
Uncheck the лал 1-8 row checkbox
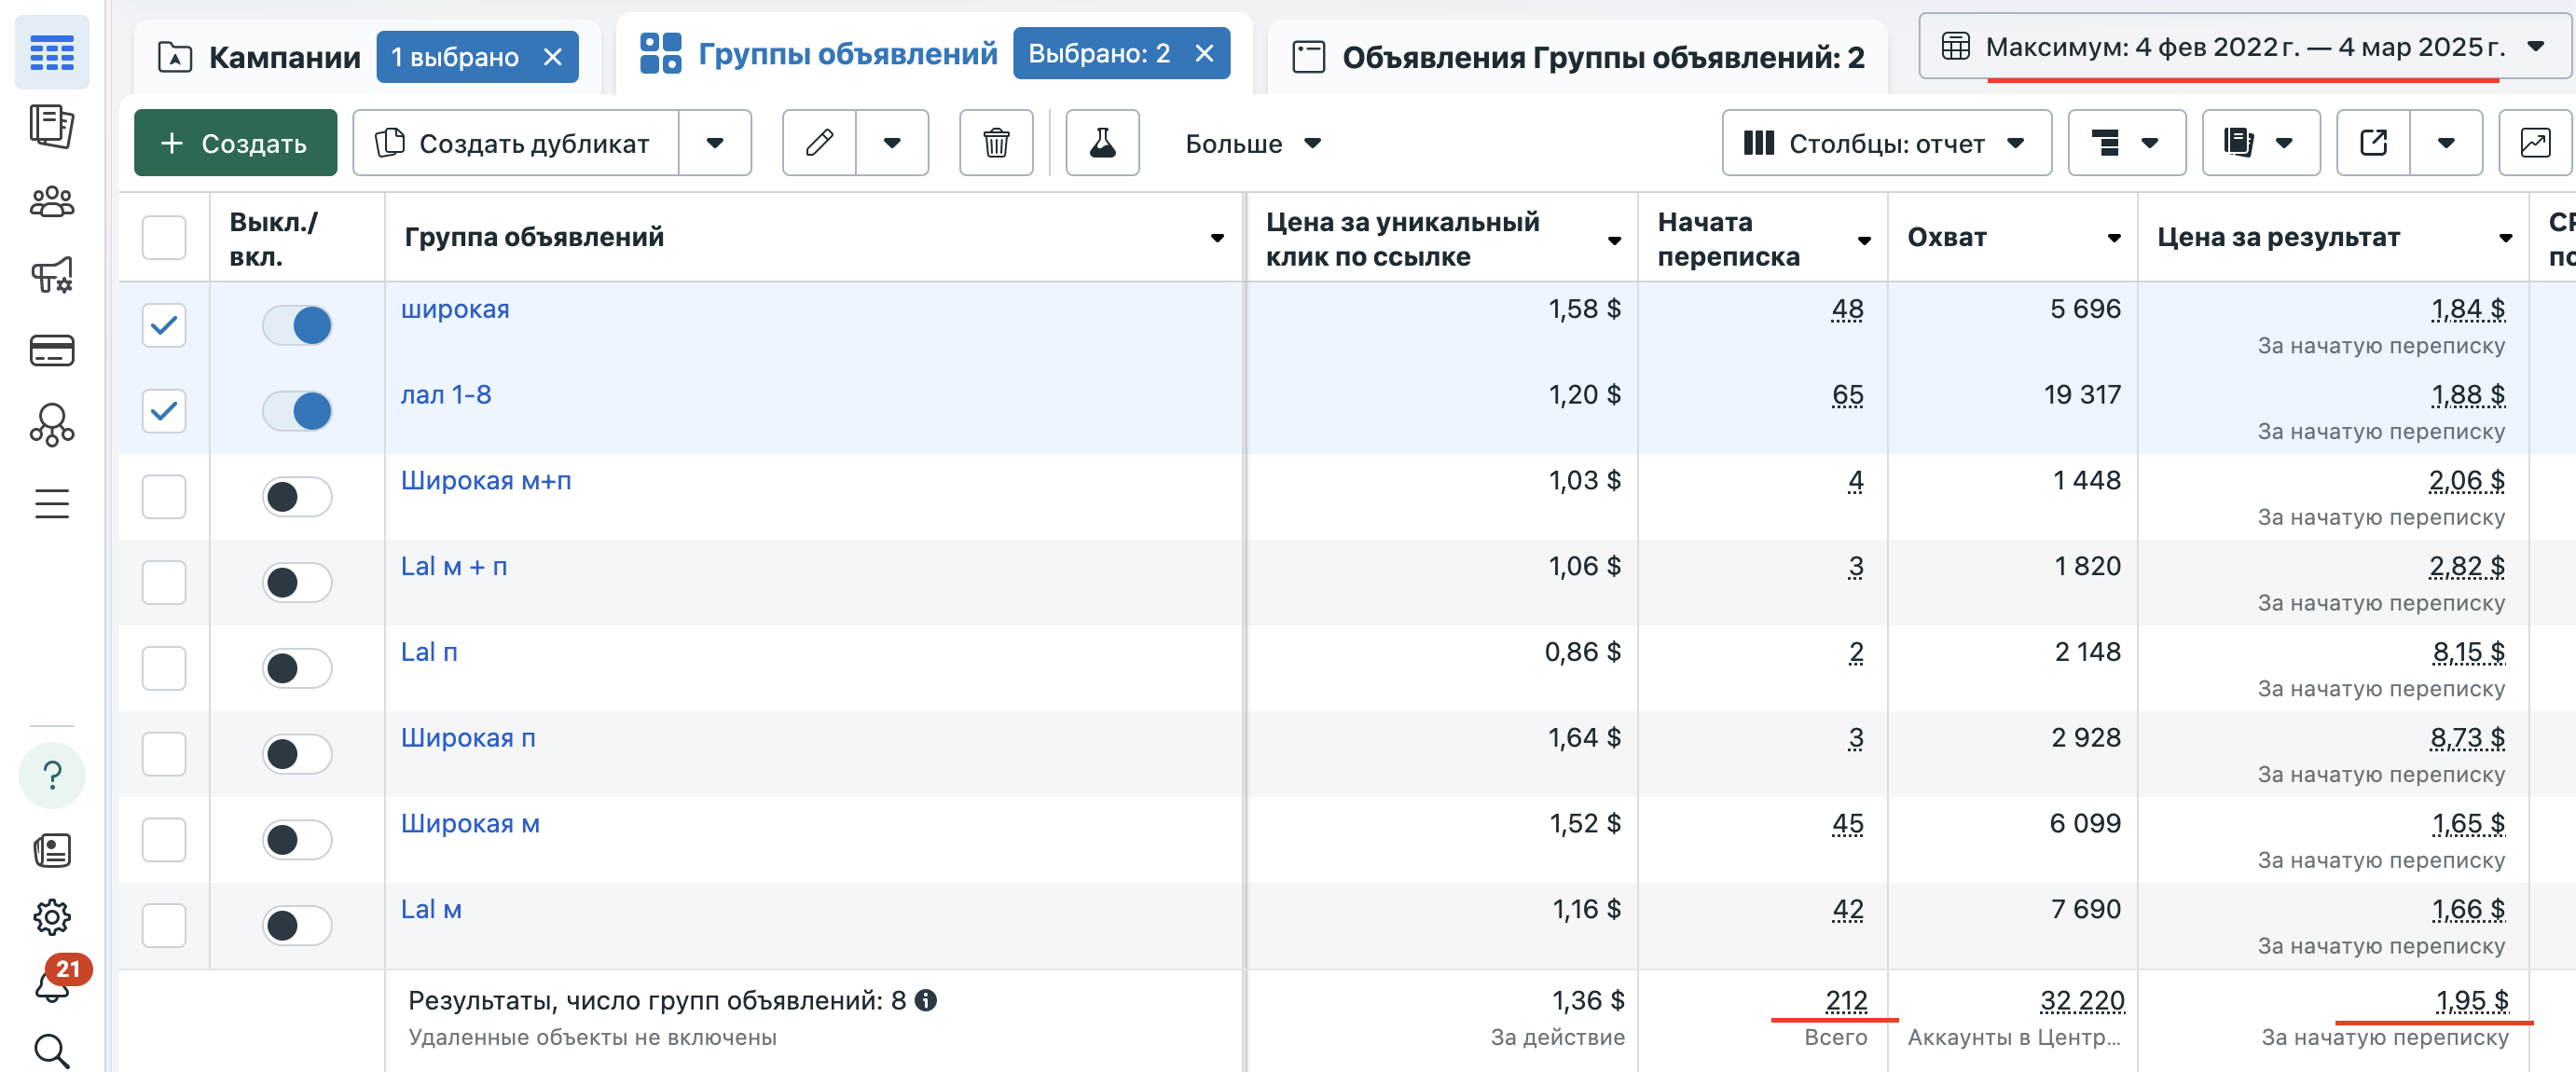tap(164, 410)
